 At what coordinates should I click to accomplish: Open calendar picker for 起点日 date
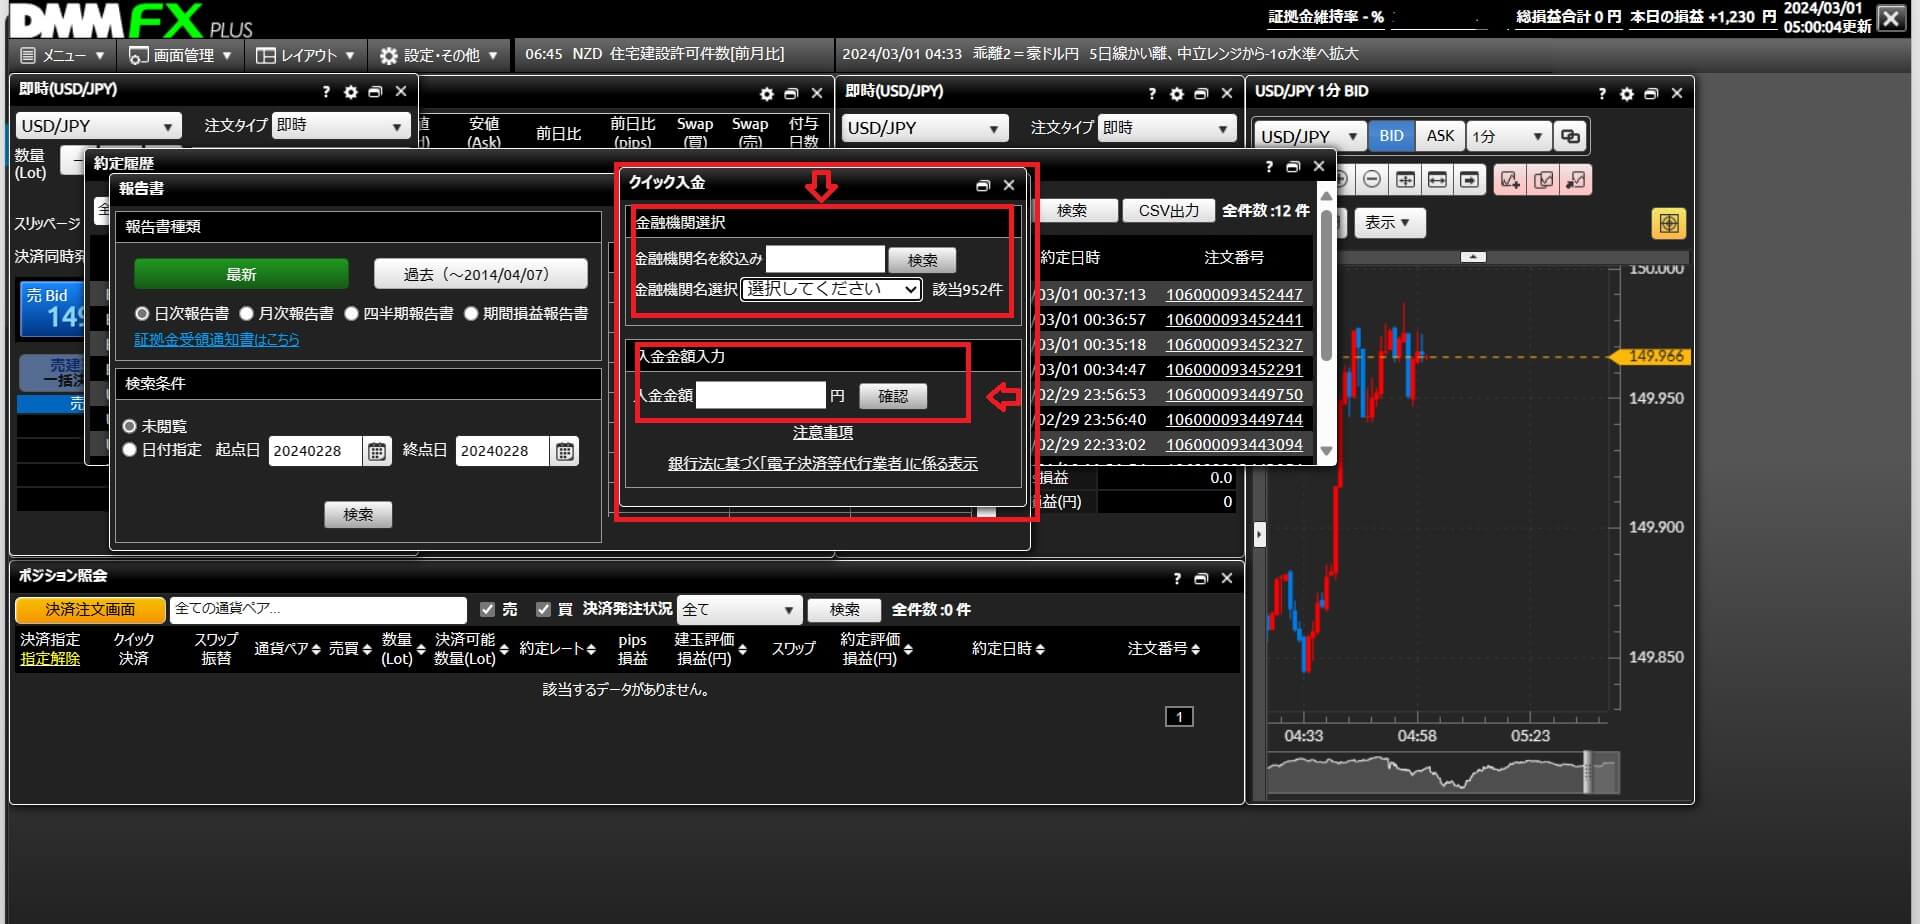pos(377,452)
